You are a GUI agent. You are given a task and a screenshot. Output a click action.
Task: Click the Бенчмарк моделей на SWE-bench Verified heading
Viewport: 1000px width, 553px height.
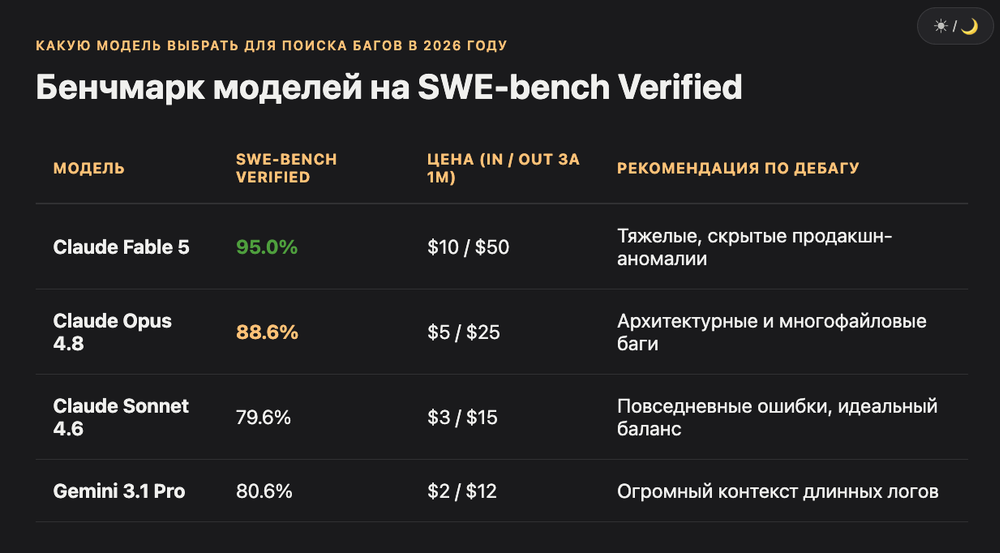(x=389, y=87)
